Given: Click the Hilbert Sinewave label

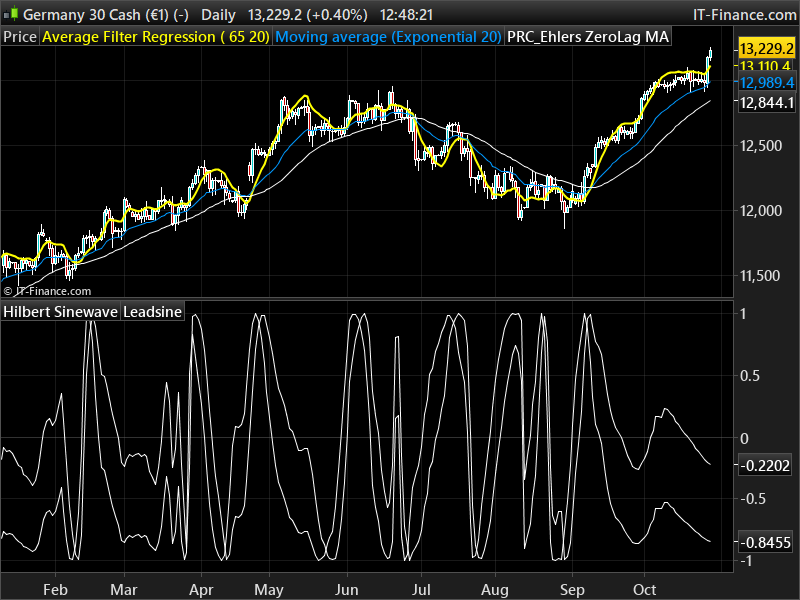Looking at the screenshot, I should click(60, 312).
